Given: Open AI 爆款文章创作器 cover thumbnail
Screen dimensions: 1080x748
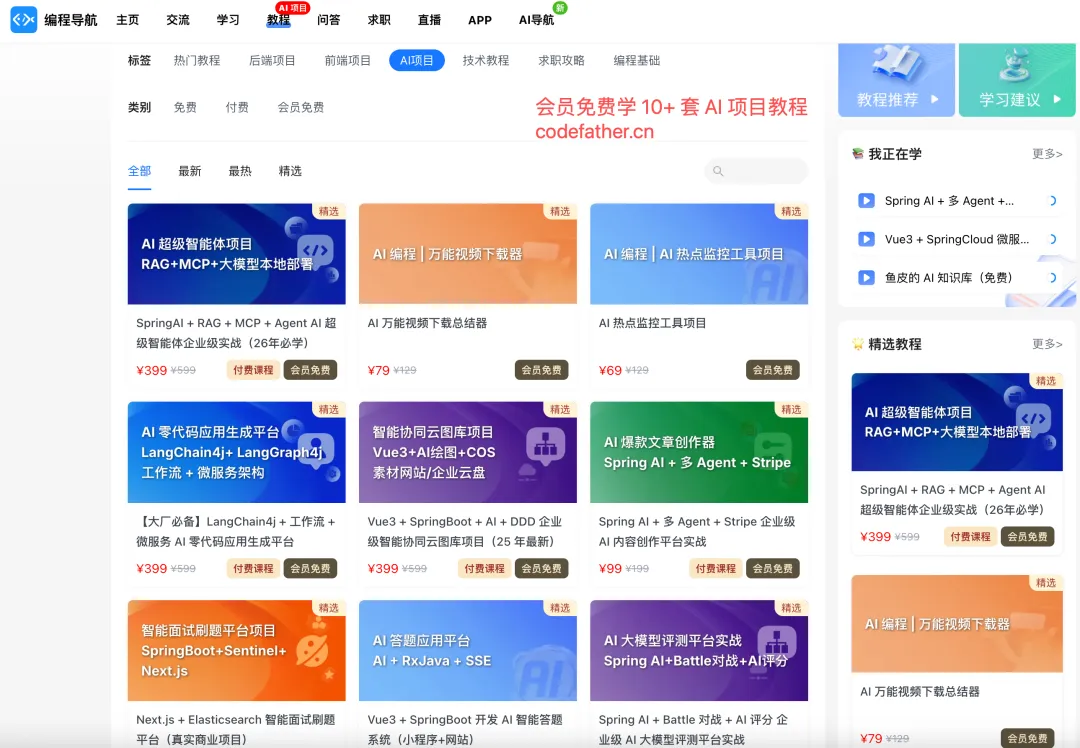Looking at the screenshot, I should (x=699, y=452).
